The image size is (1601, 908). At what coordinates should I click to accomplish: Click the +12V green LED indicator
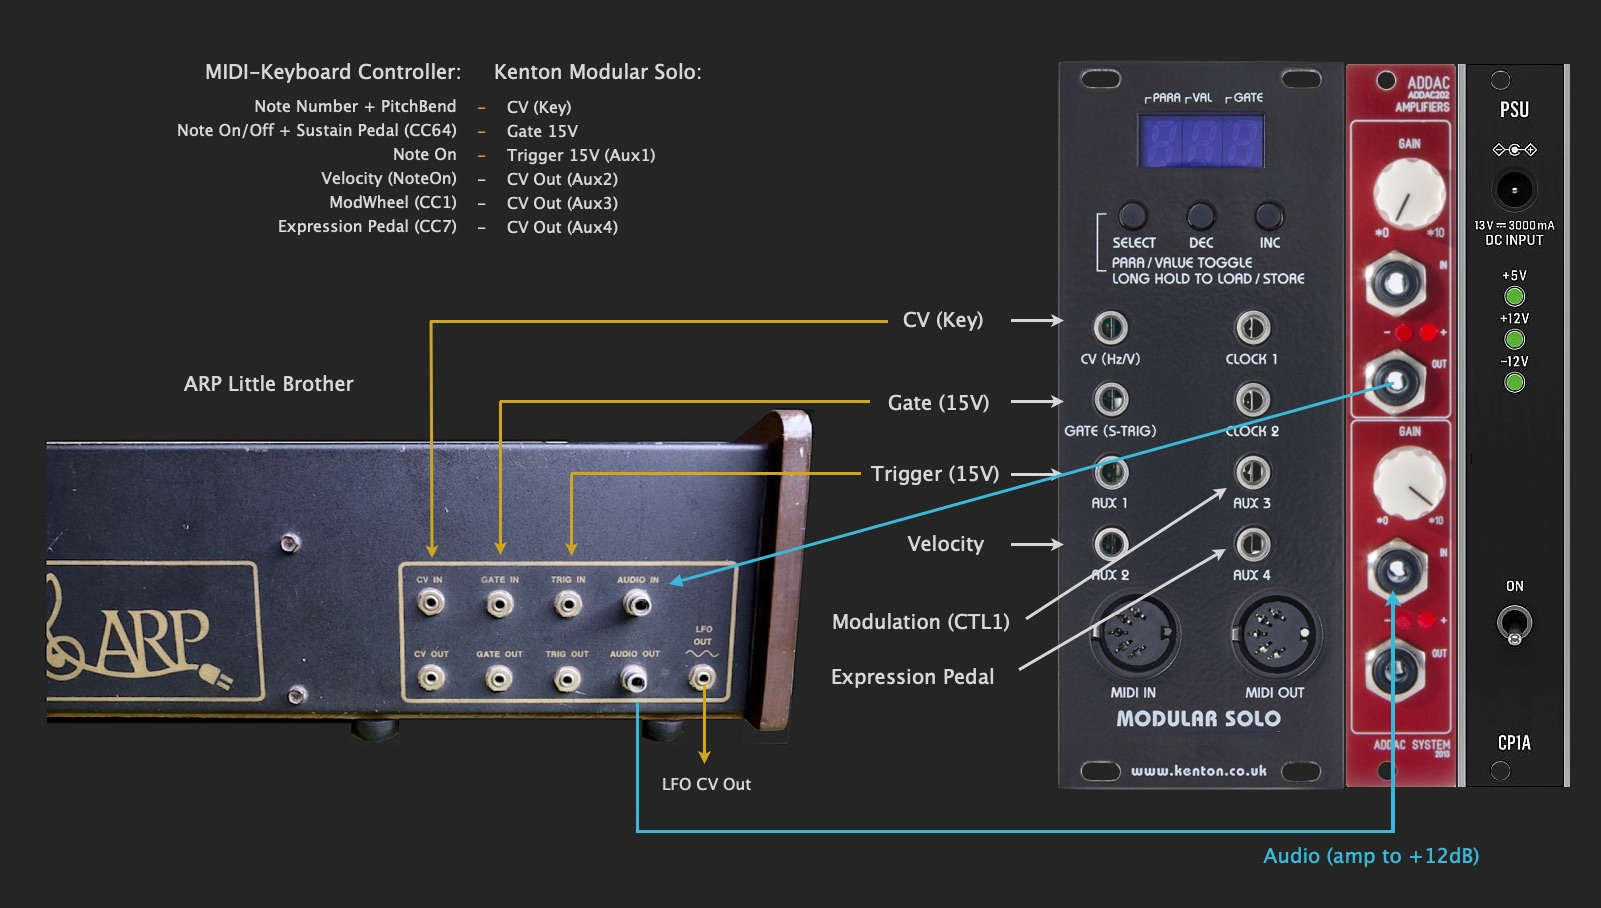[x=1514, y=339]
